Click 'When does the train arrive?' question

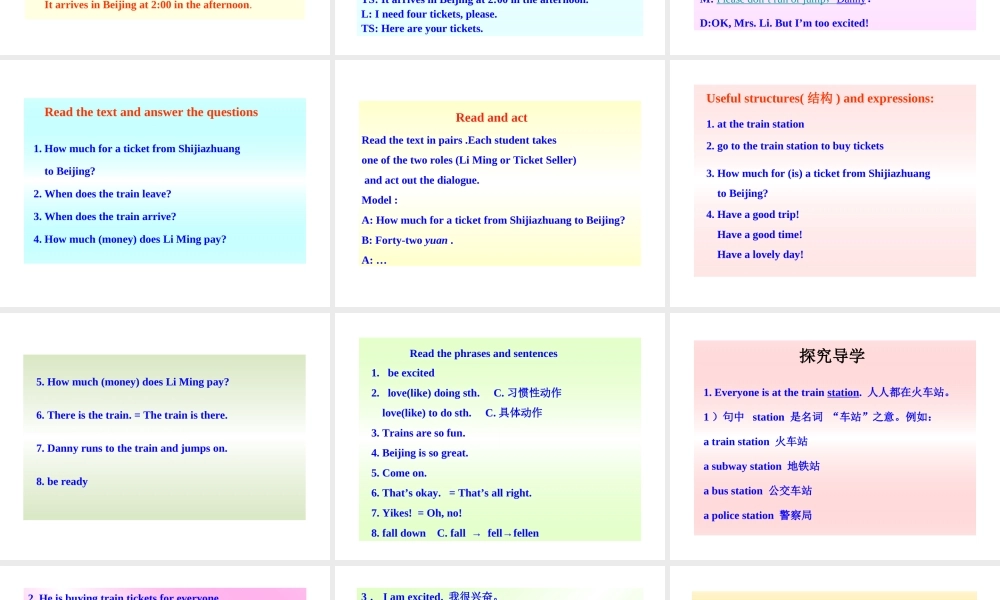105,217
